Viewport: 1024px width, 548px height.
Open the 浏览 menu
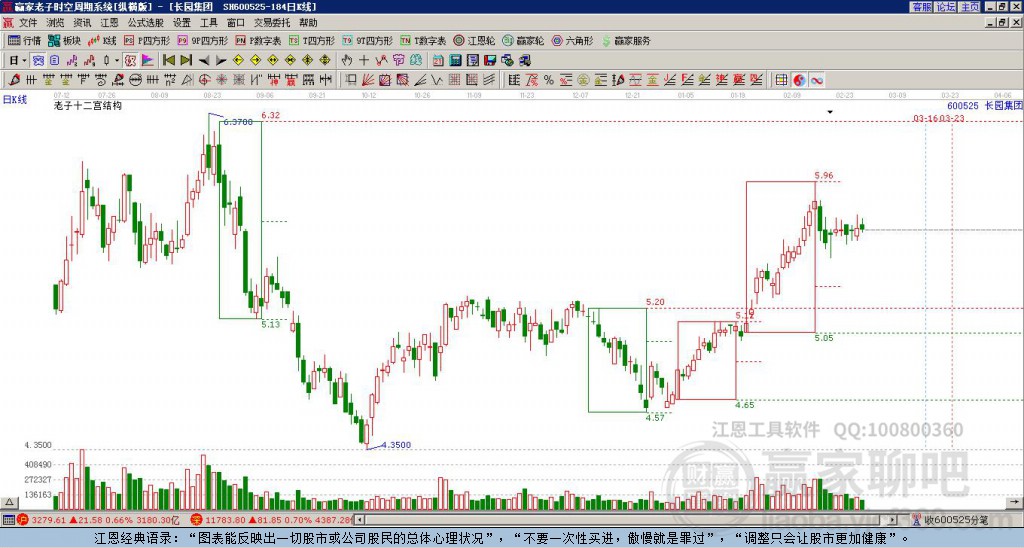click(55, 23)
